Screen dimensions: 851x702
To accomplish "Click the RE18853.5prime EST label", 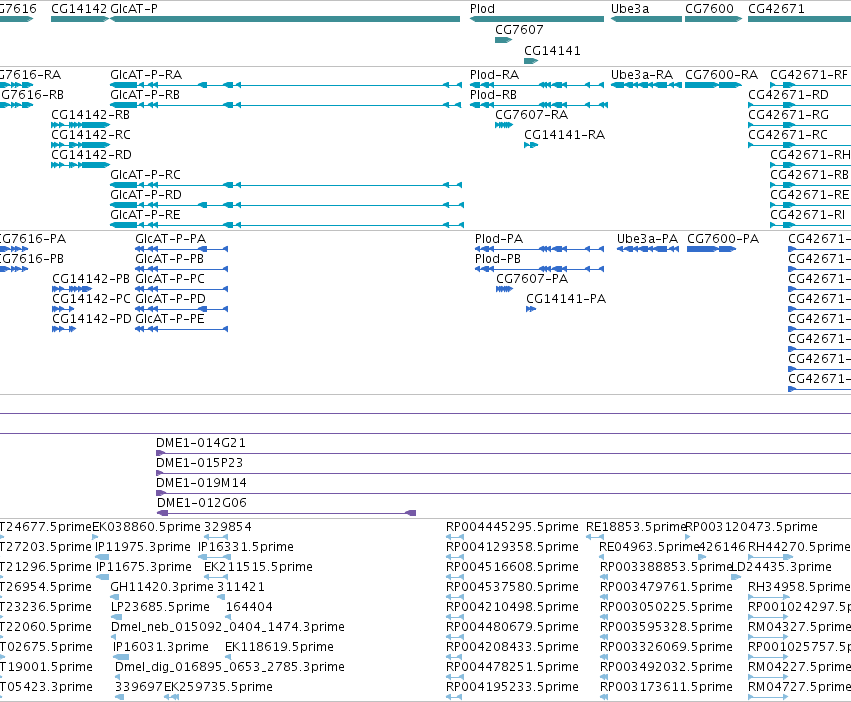I will (636, 527).
